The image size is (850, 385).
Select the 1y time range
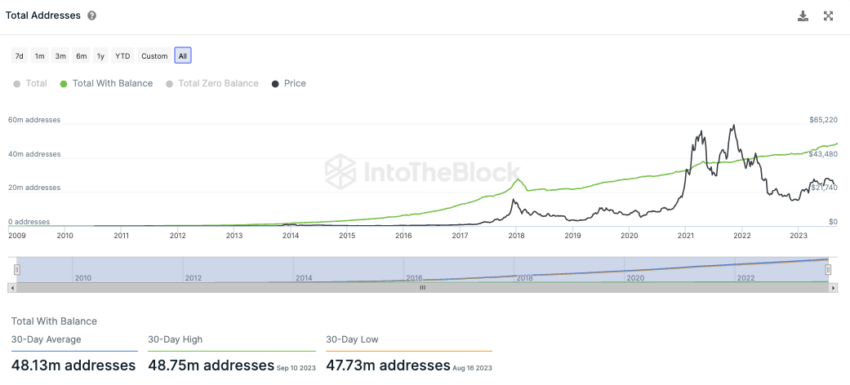coord(100,56)
